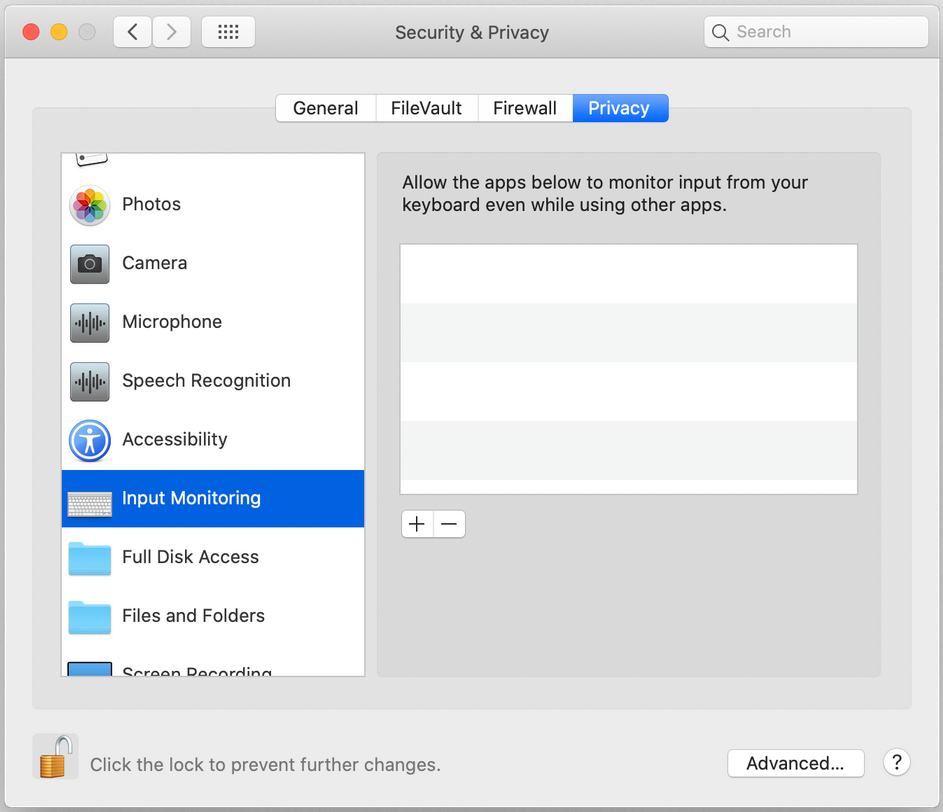Open the Advanced… settings
The height and width of the screenshot is (812, 943).
coord(796,763)
